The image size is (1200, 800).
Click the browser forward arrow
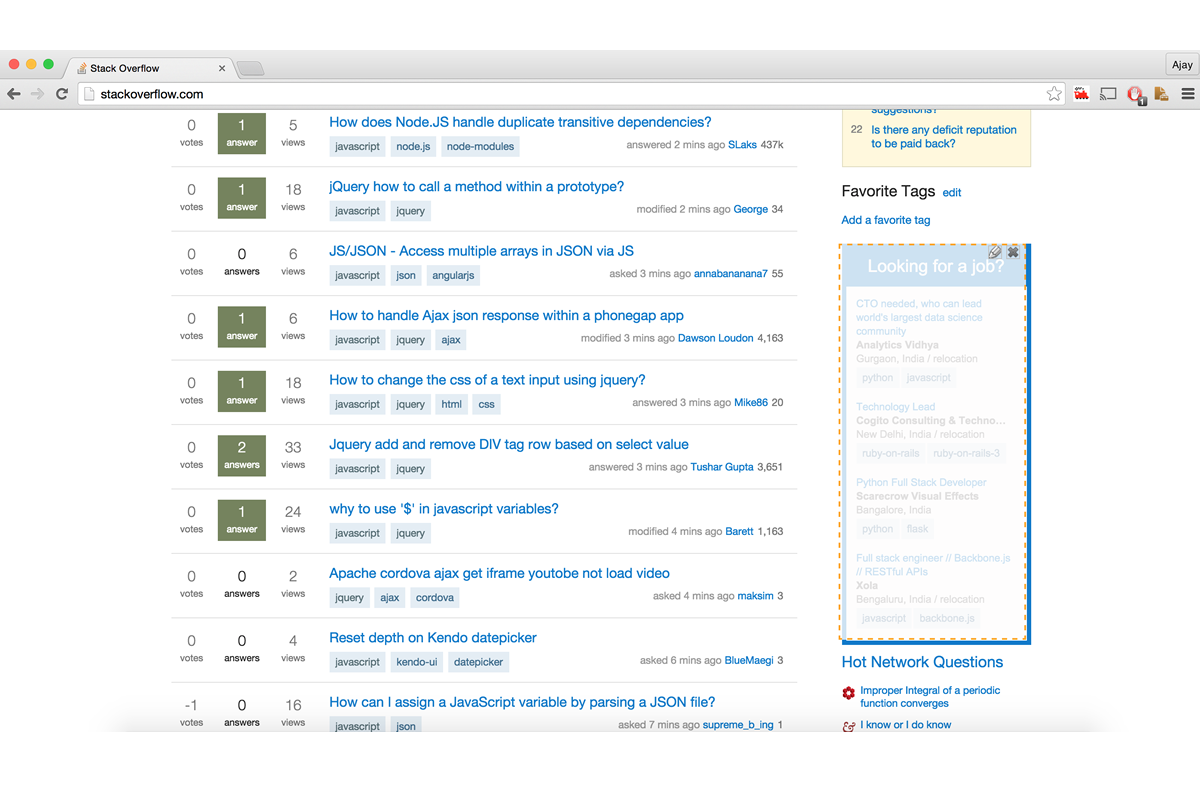tap(38, 94)
